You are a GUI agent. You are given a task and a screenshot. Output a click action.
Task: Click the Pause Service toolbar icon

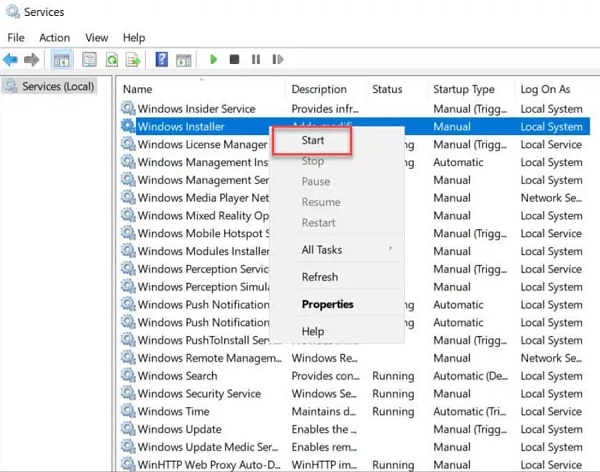click(x=256, y=59)
